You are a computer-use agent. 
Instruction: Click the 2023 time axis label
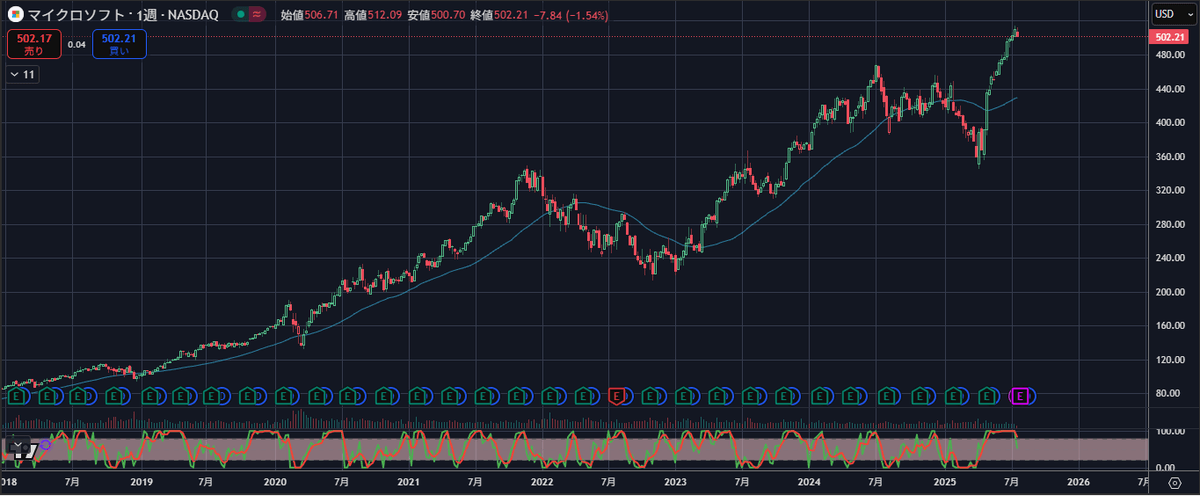(676, 481)
